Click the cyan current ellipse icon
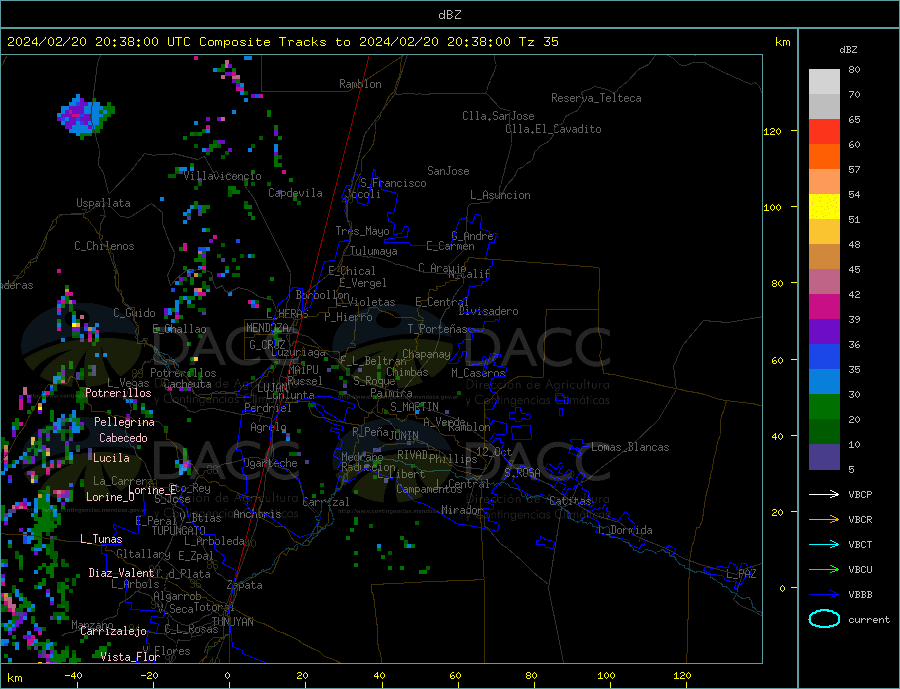Screen dimensions: 900x689 pyautogui.click(x=824, y=619)
